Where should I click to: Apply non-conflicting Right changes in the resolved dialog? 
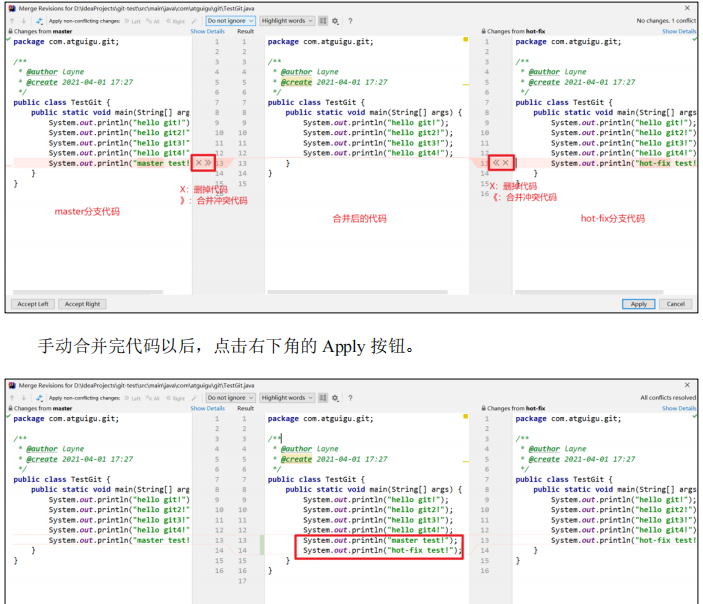(175, 398)
